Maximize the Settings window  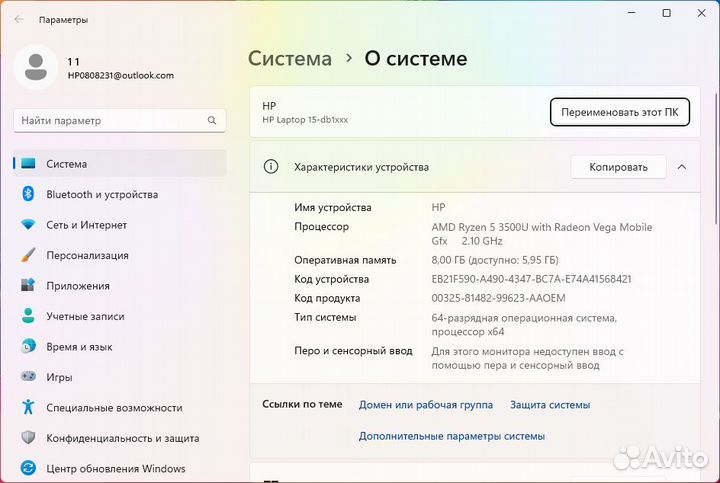tap(666, 13)
